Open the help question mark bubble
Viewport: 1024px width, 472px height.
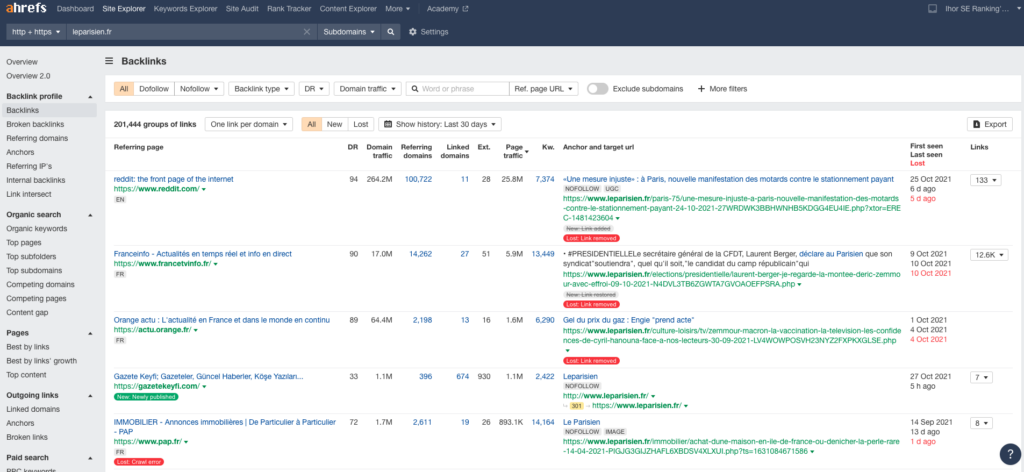point(1010,454)
